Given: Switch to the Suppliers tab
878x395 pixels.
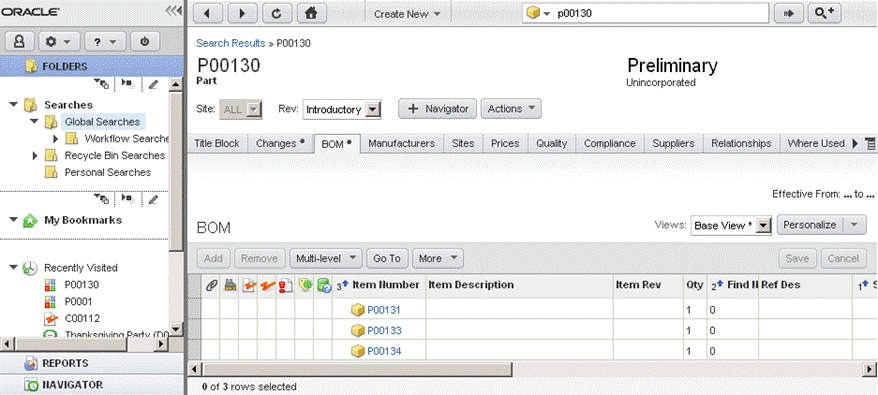Looking at the screenshot, I should click(673, 143).
